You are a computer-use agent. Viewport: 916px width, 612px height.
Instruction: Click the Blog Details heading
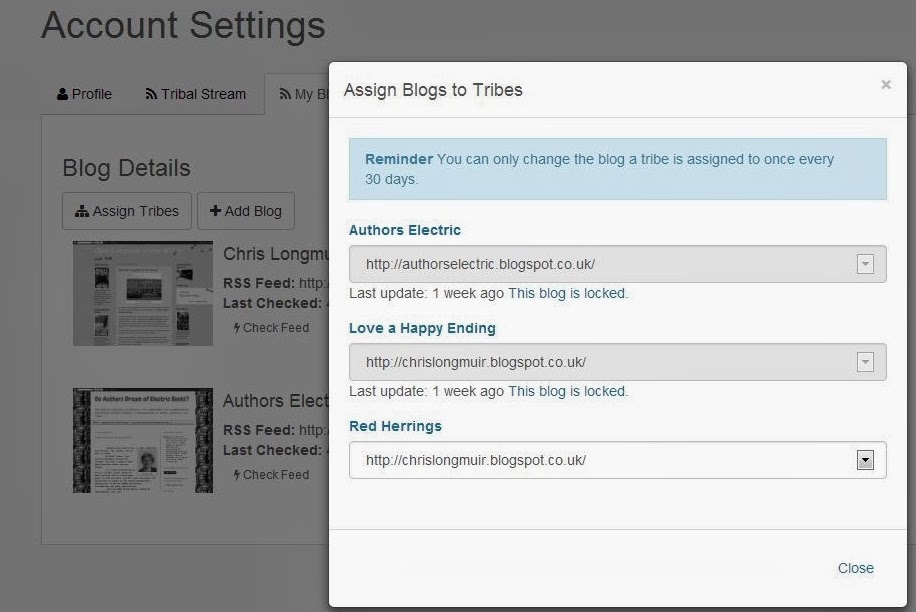[x=126, y=168]
